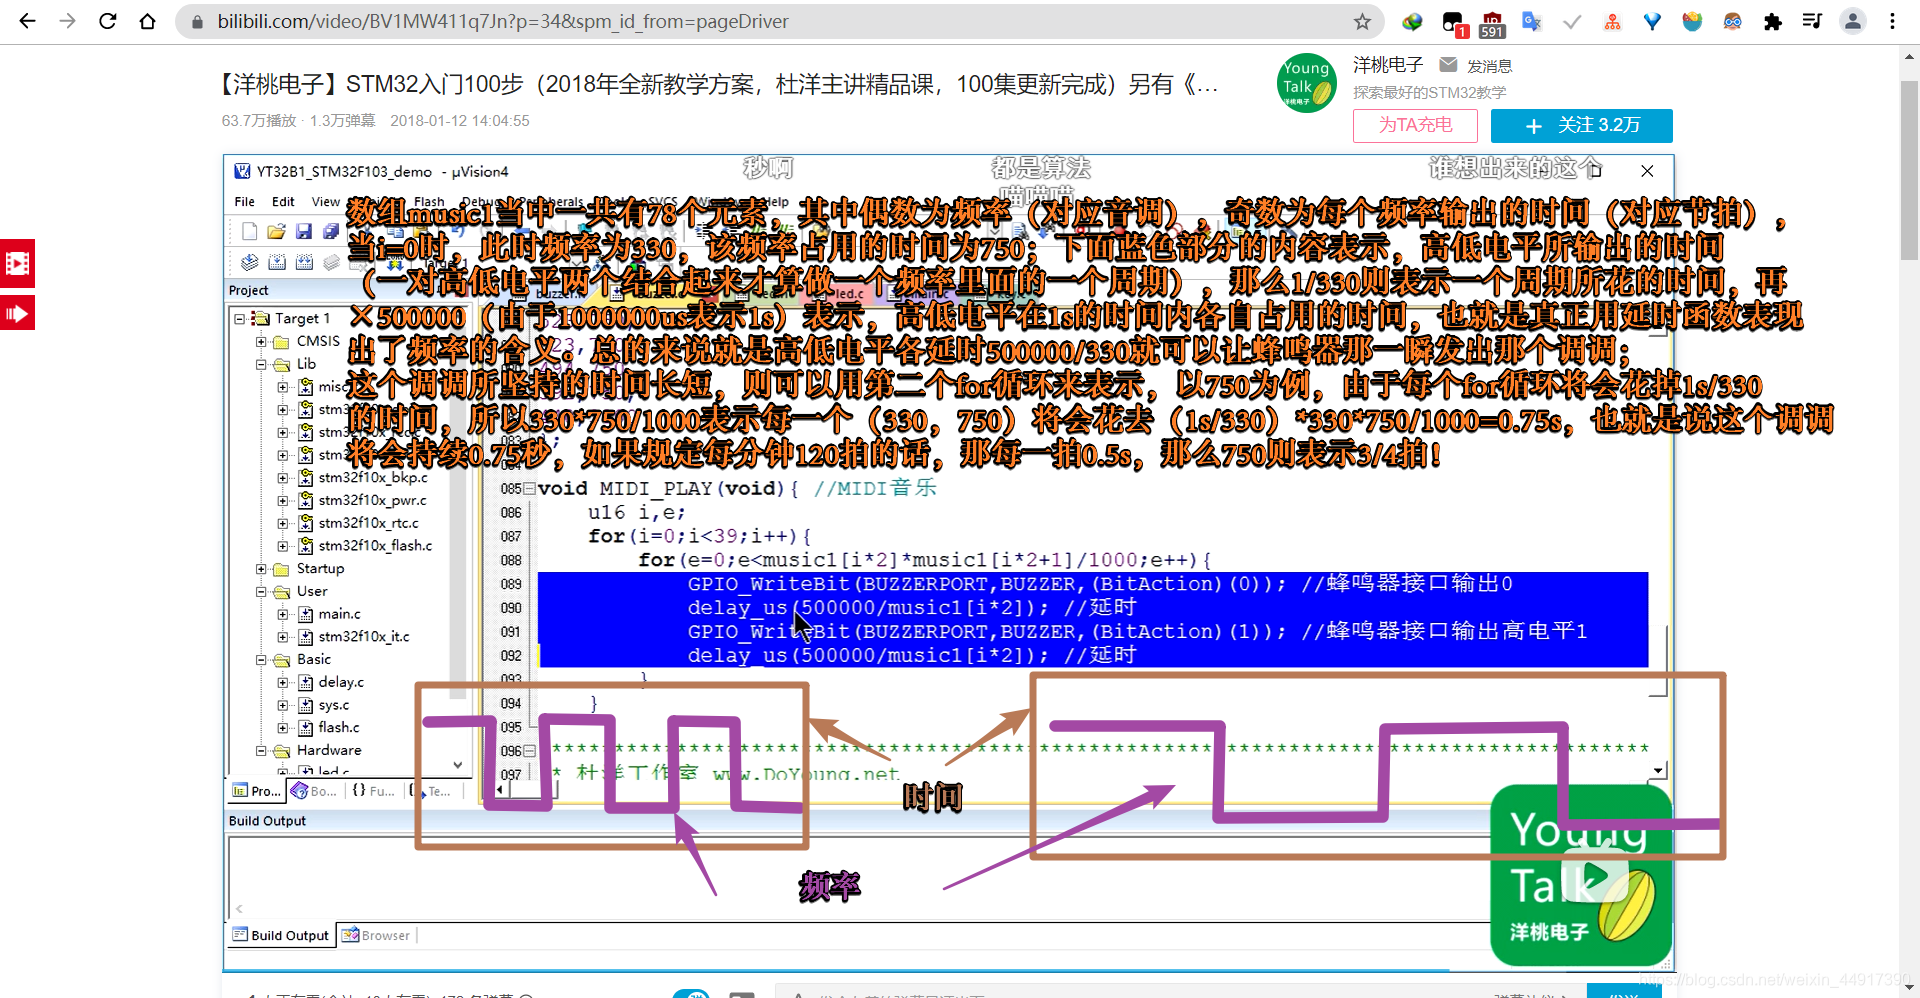Expand the Startup folder
The height and width of the screenshot is (998, 1920).
pyautogui.click(x=261, y=569)
